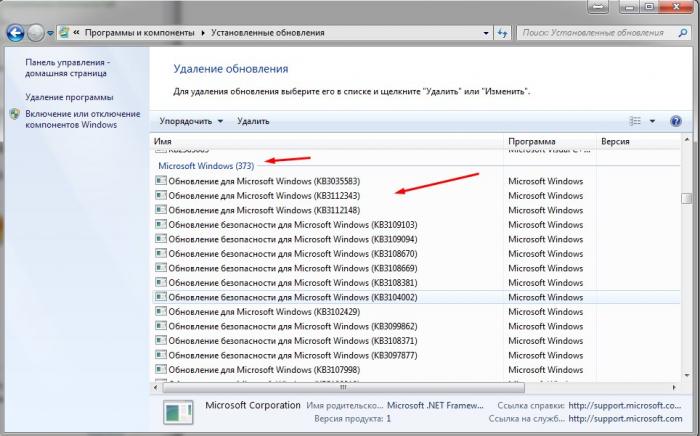Expand the view options dropdown arrow
The image size is (700, 436).
(652, 121)
